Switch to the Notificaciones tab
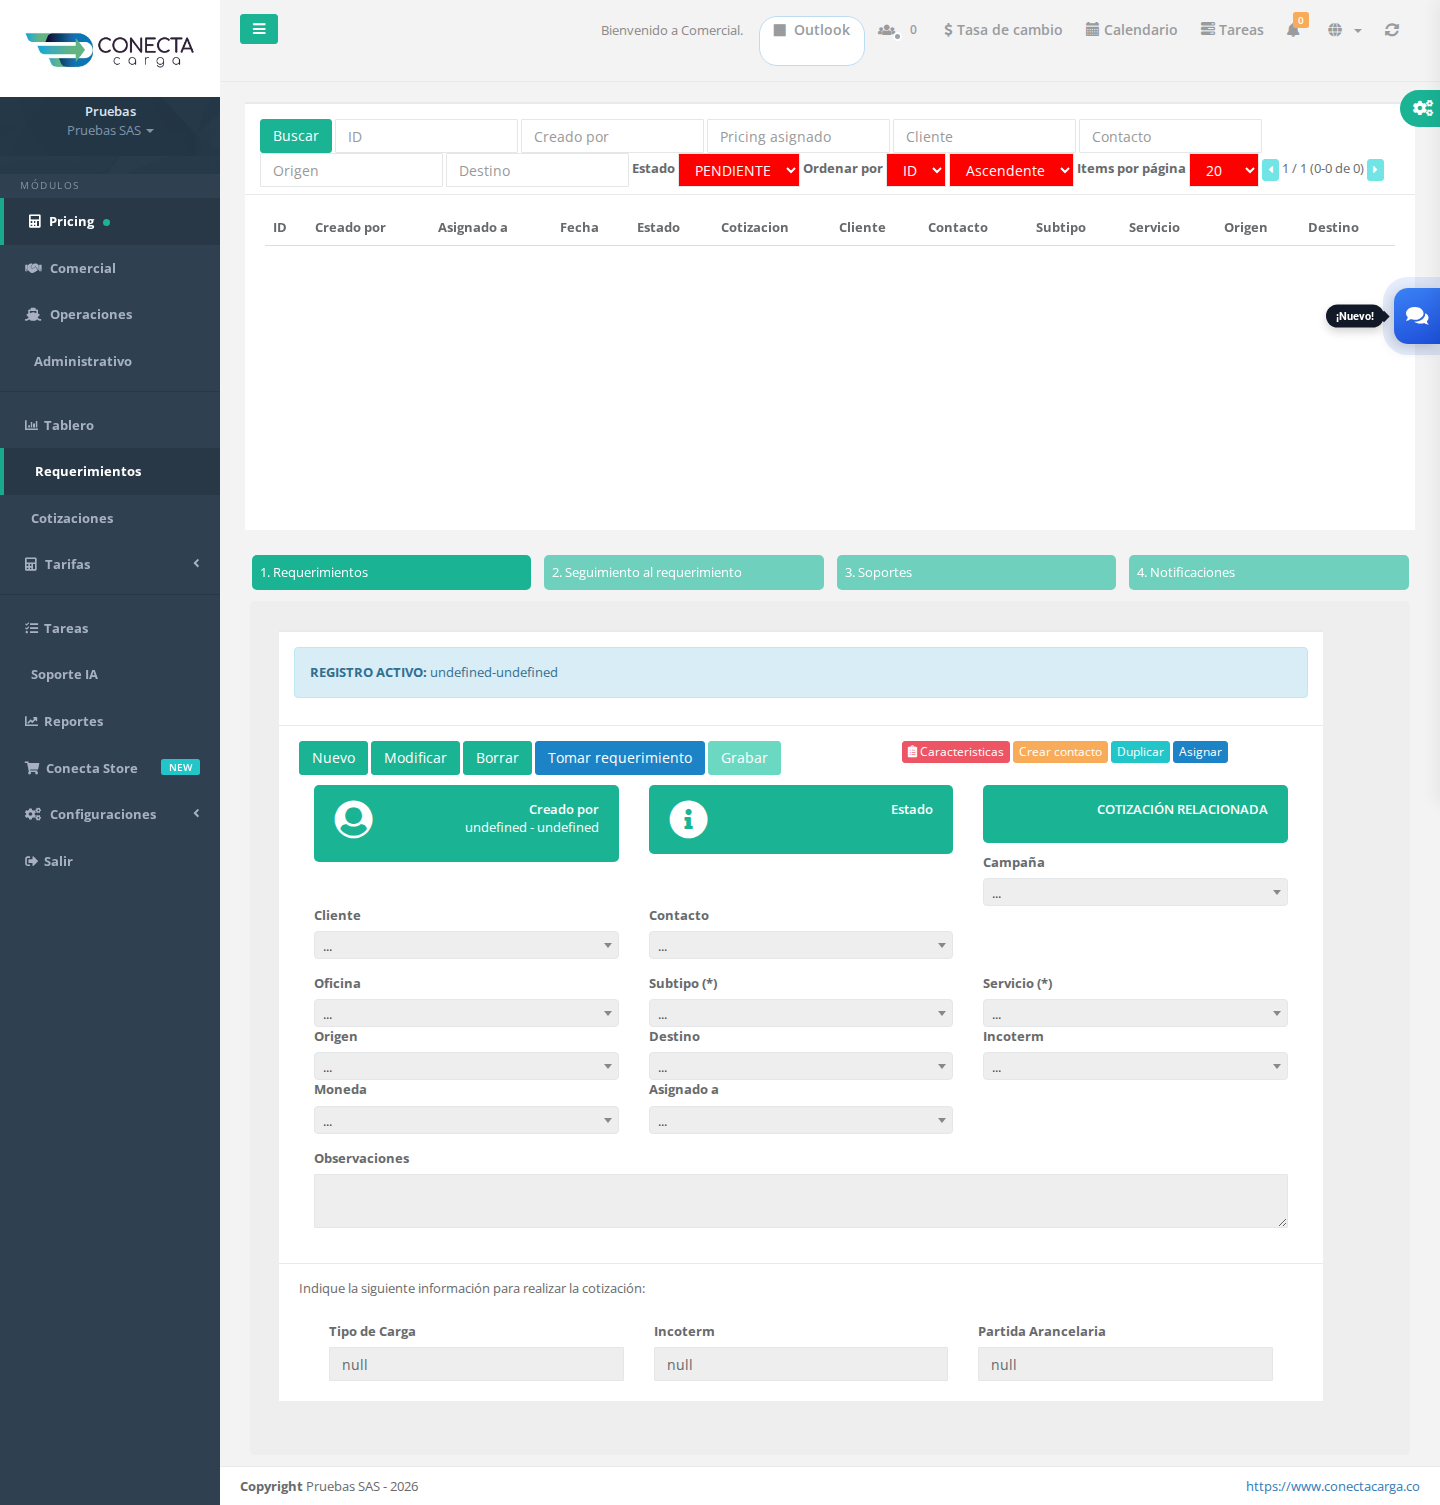 1269,572
